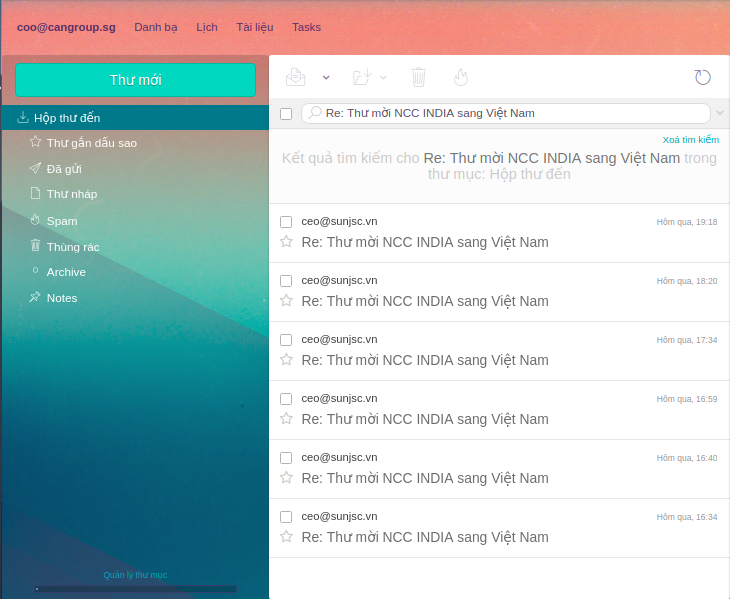Screen dimensions: 730x599
Task: Open the dropdown arrow beside the reply icon
Action: (326, 77)
